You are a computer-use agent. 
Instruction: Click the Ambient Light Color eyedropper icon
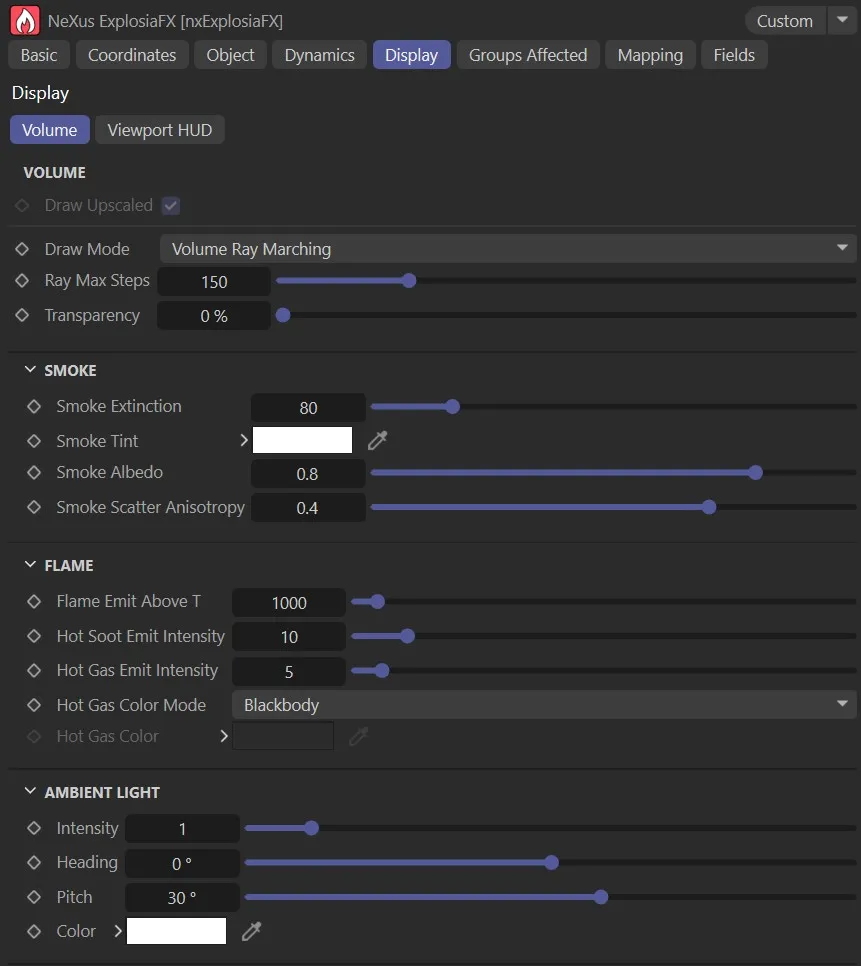coord(251,930)
